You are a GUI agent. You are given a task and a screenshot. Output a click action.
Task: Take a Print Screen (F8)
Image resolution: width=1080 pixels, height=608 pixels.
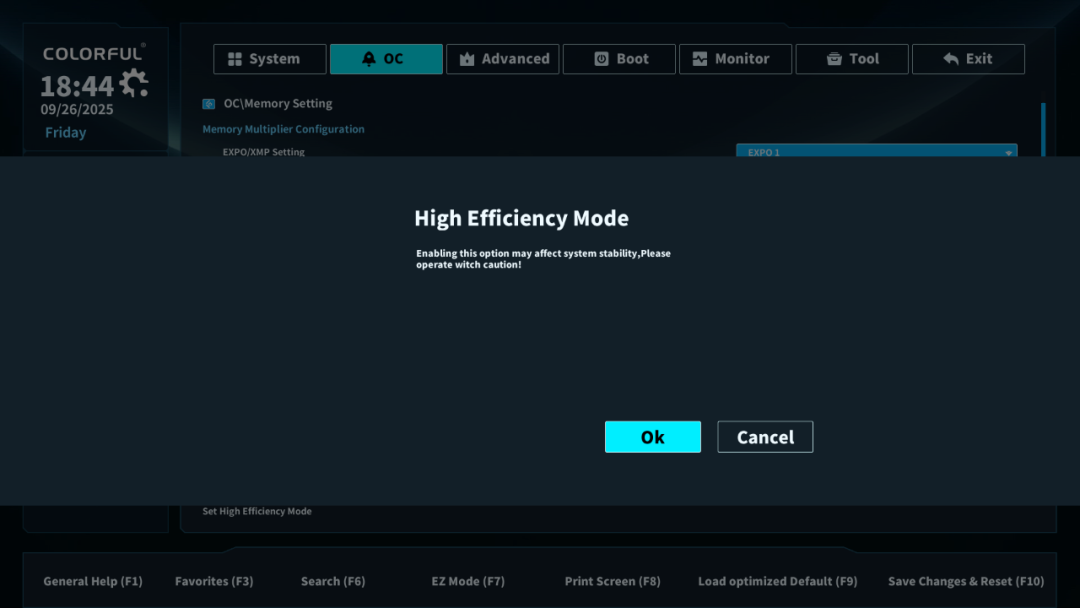tap(612, 581)
